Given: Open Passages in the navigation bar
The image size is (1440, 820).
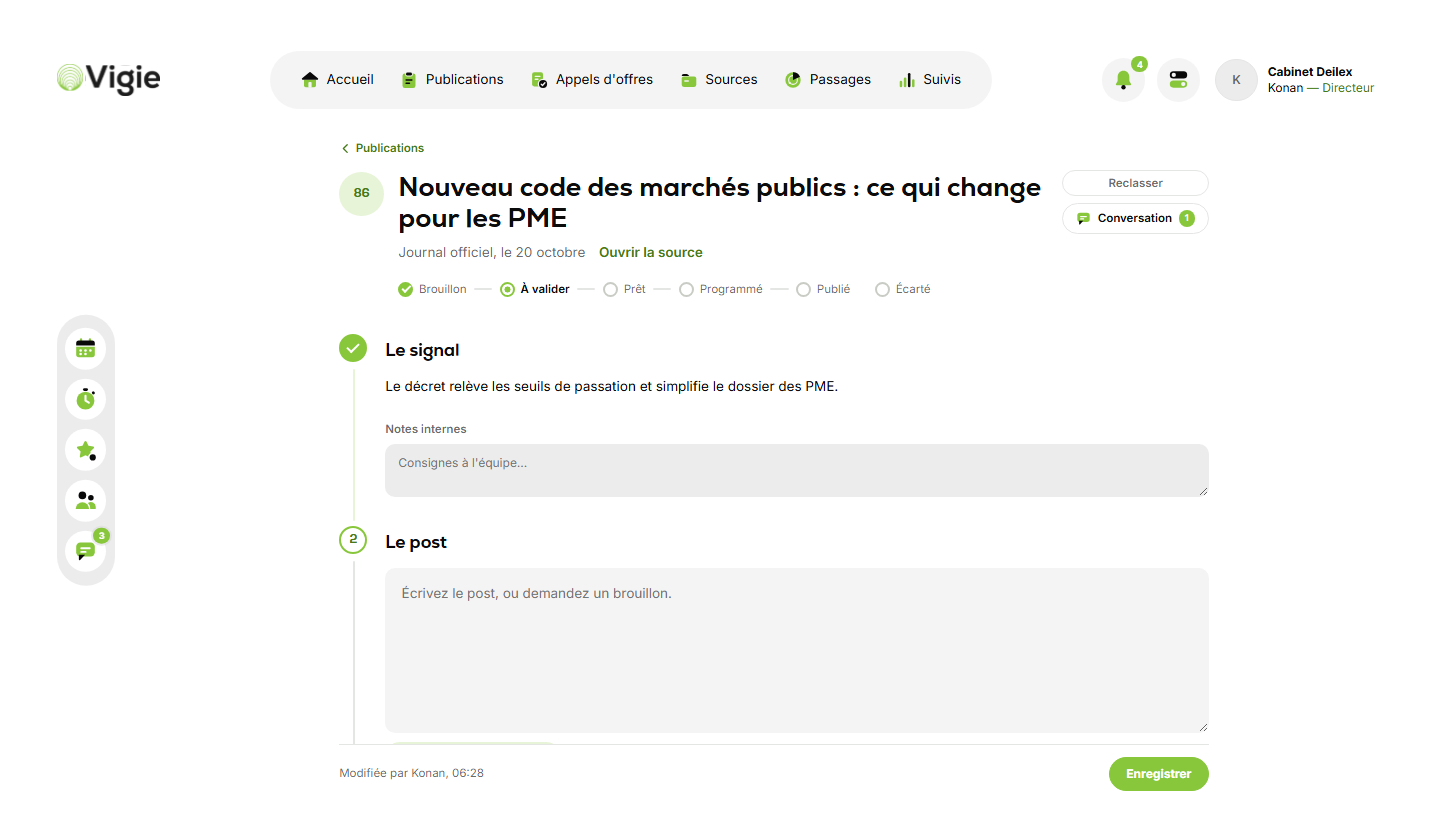Looking at the screenshot, I should (x=828, y=80).
